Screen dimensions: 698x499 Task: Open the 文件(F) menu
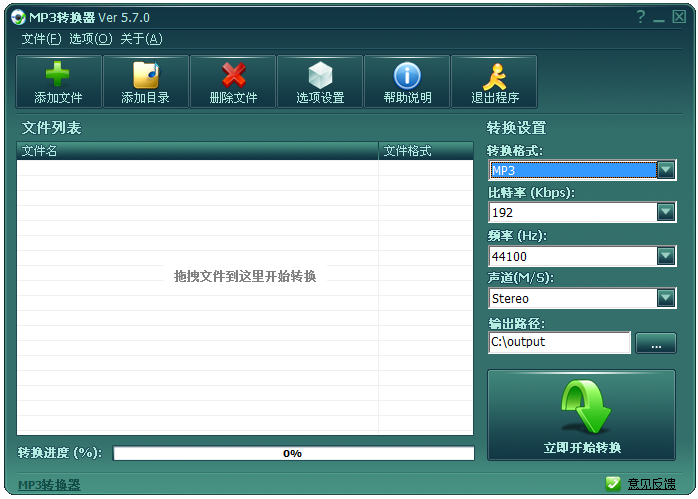[41, 39]
